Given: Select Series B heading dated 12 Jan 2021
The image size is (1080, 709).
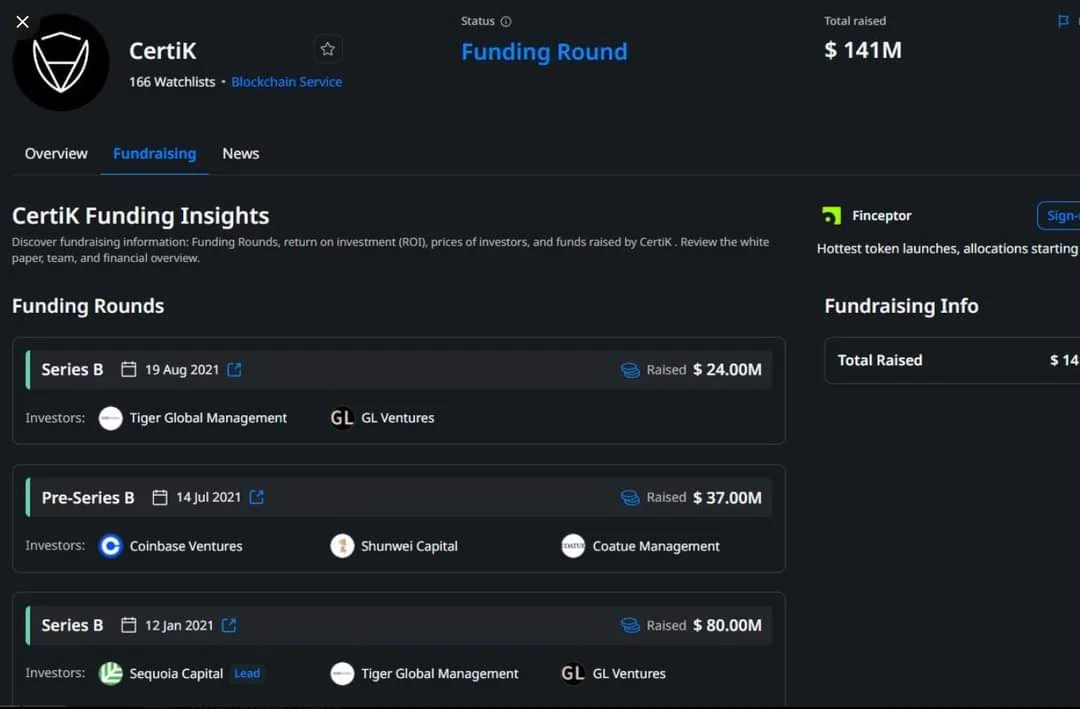Looking at the screenshot, I should [x=72, y=625].
